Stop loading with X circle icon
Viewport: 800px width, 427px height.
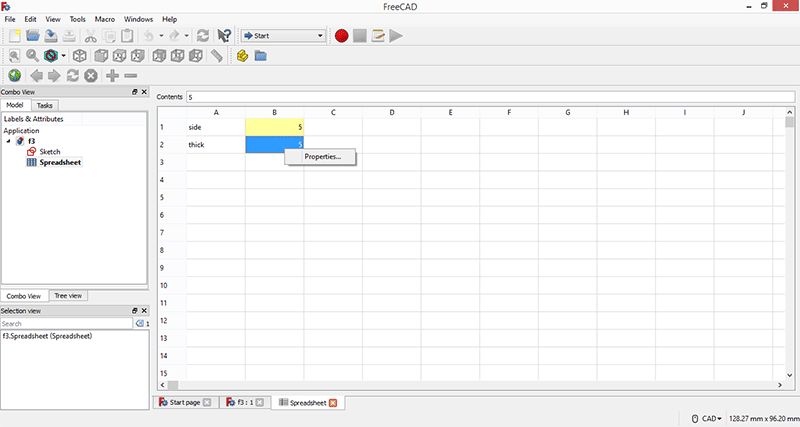click(91, 76)
